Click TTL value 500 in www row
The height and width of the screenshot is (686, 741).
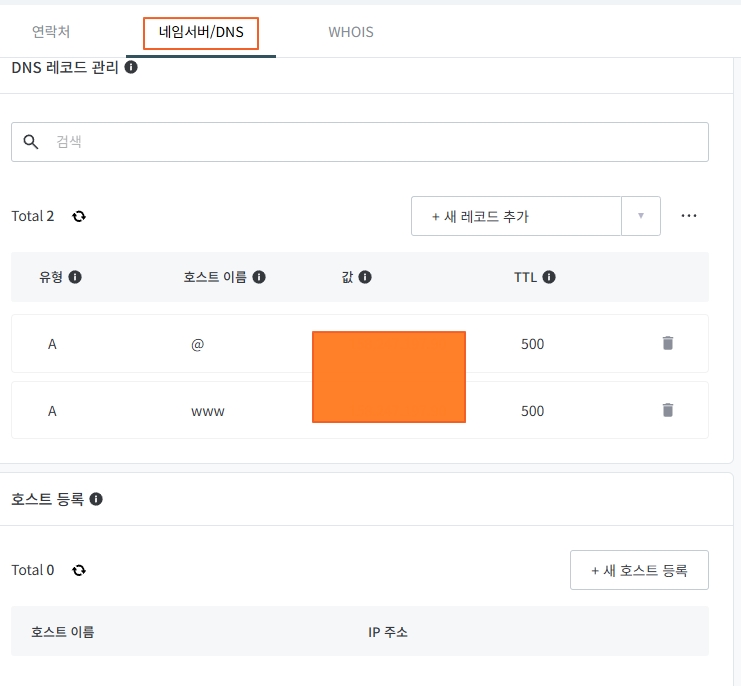[x=533, y=411]
